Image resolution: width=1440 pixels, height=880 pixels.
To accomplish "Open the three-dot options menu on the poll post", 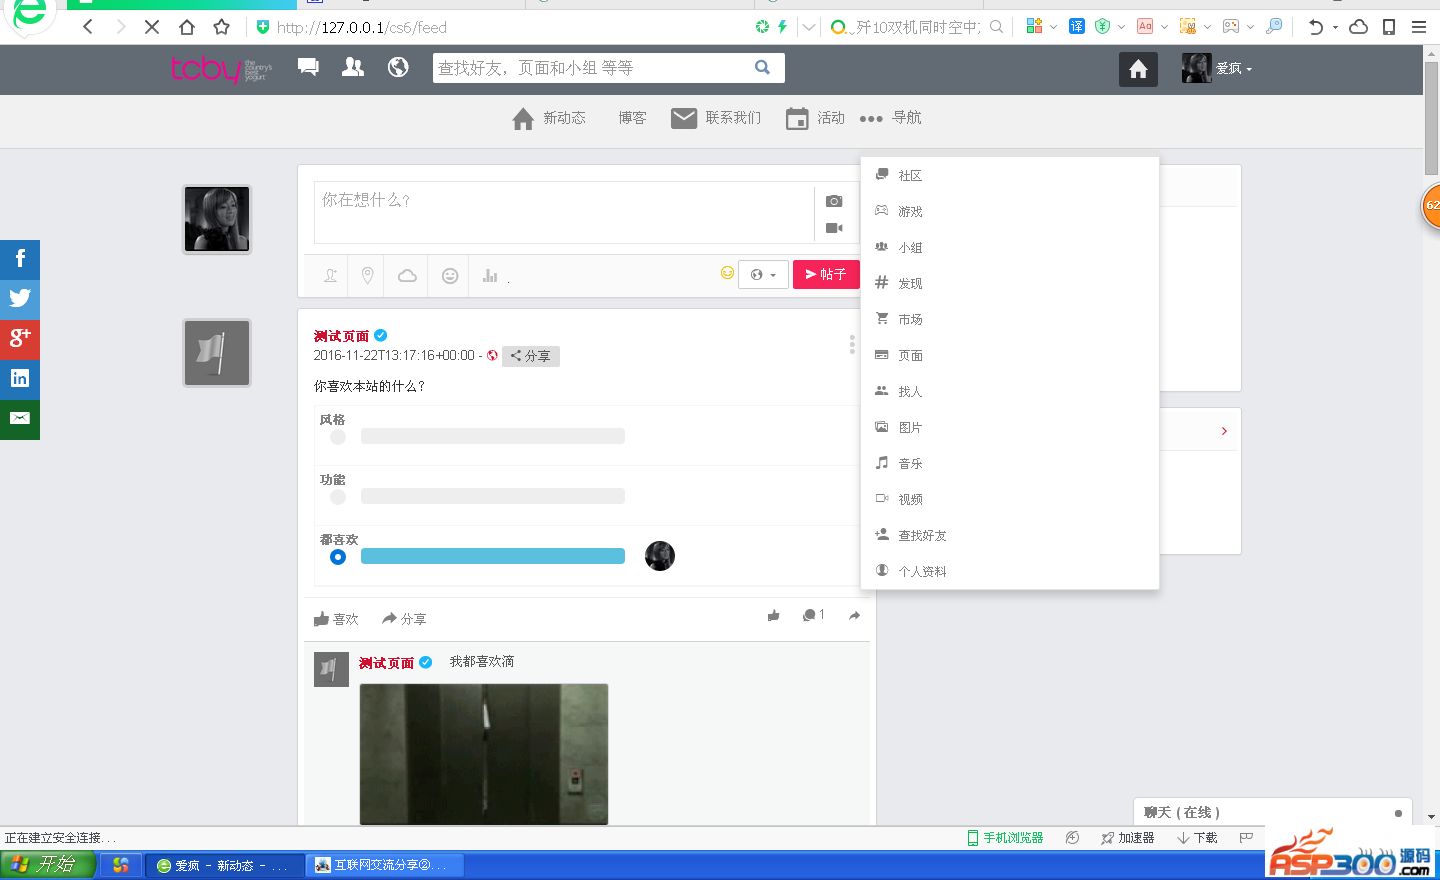I will (852, 345).
